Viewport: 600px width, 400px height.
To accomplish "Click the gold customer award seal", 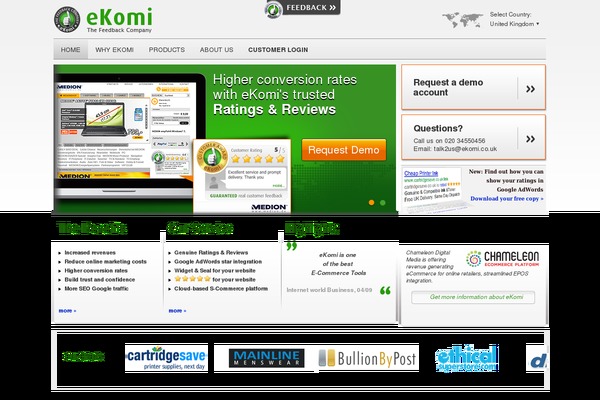I will 212,157.
